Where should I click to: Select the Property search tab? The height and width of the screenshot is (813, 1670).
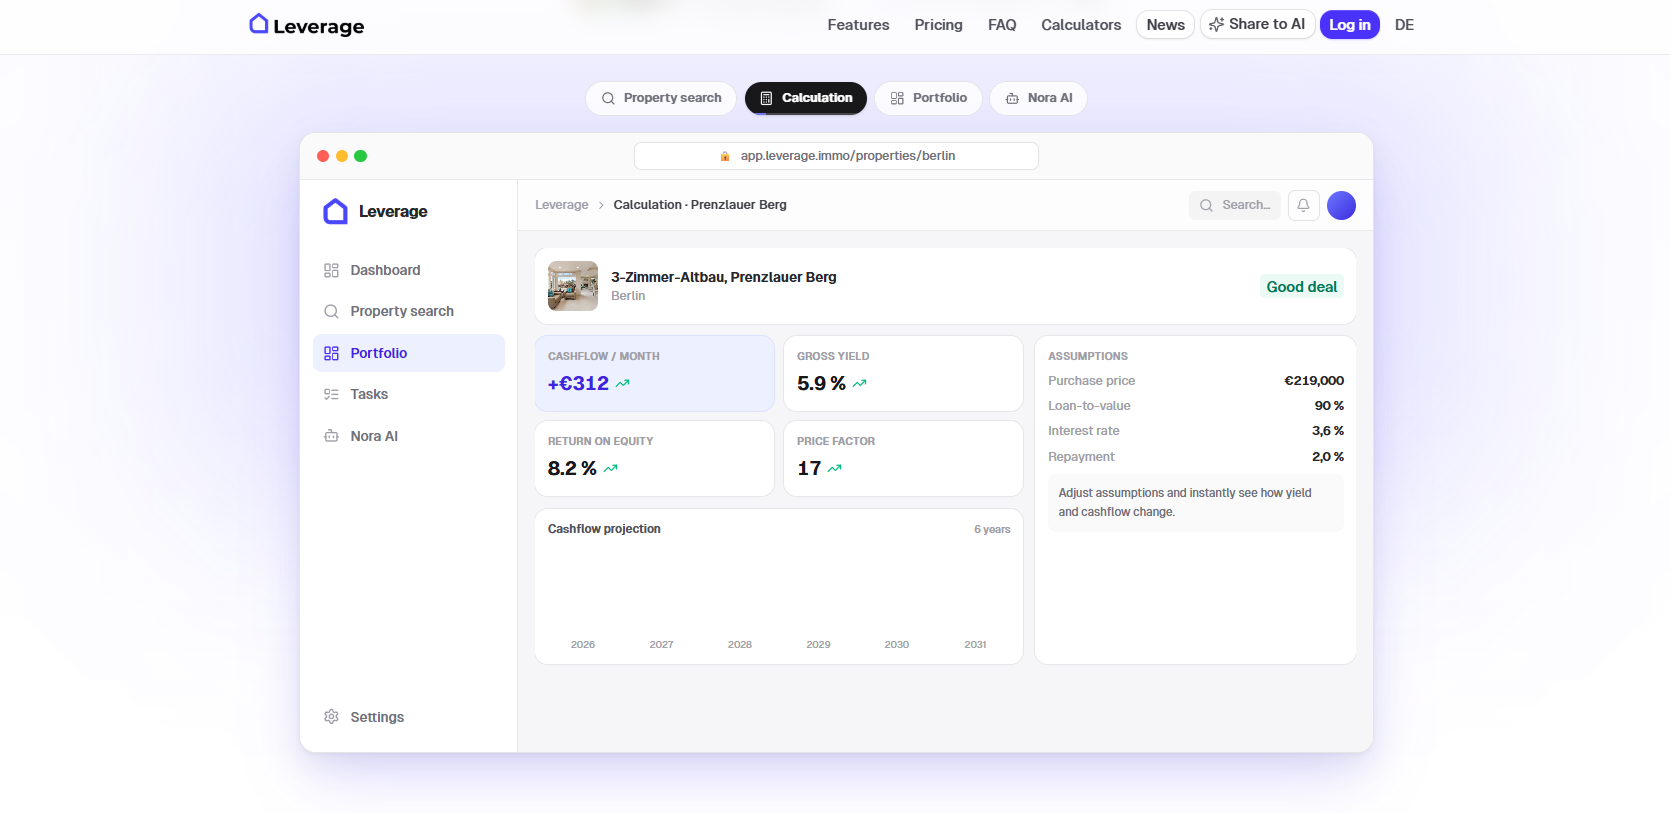(x=661, y=98)
